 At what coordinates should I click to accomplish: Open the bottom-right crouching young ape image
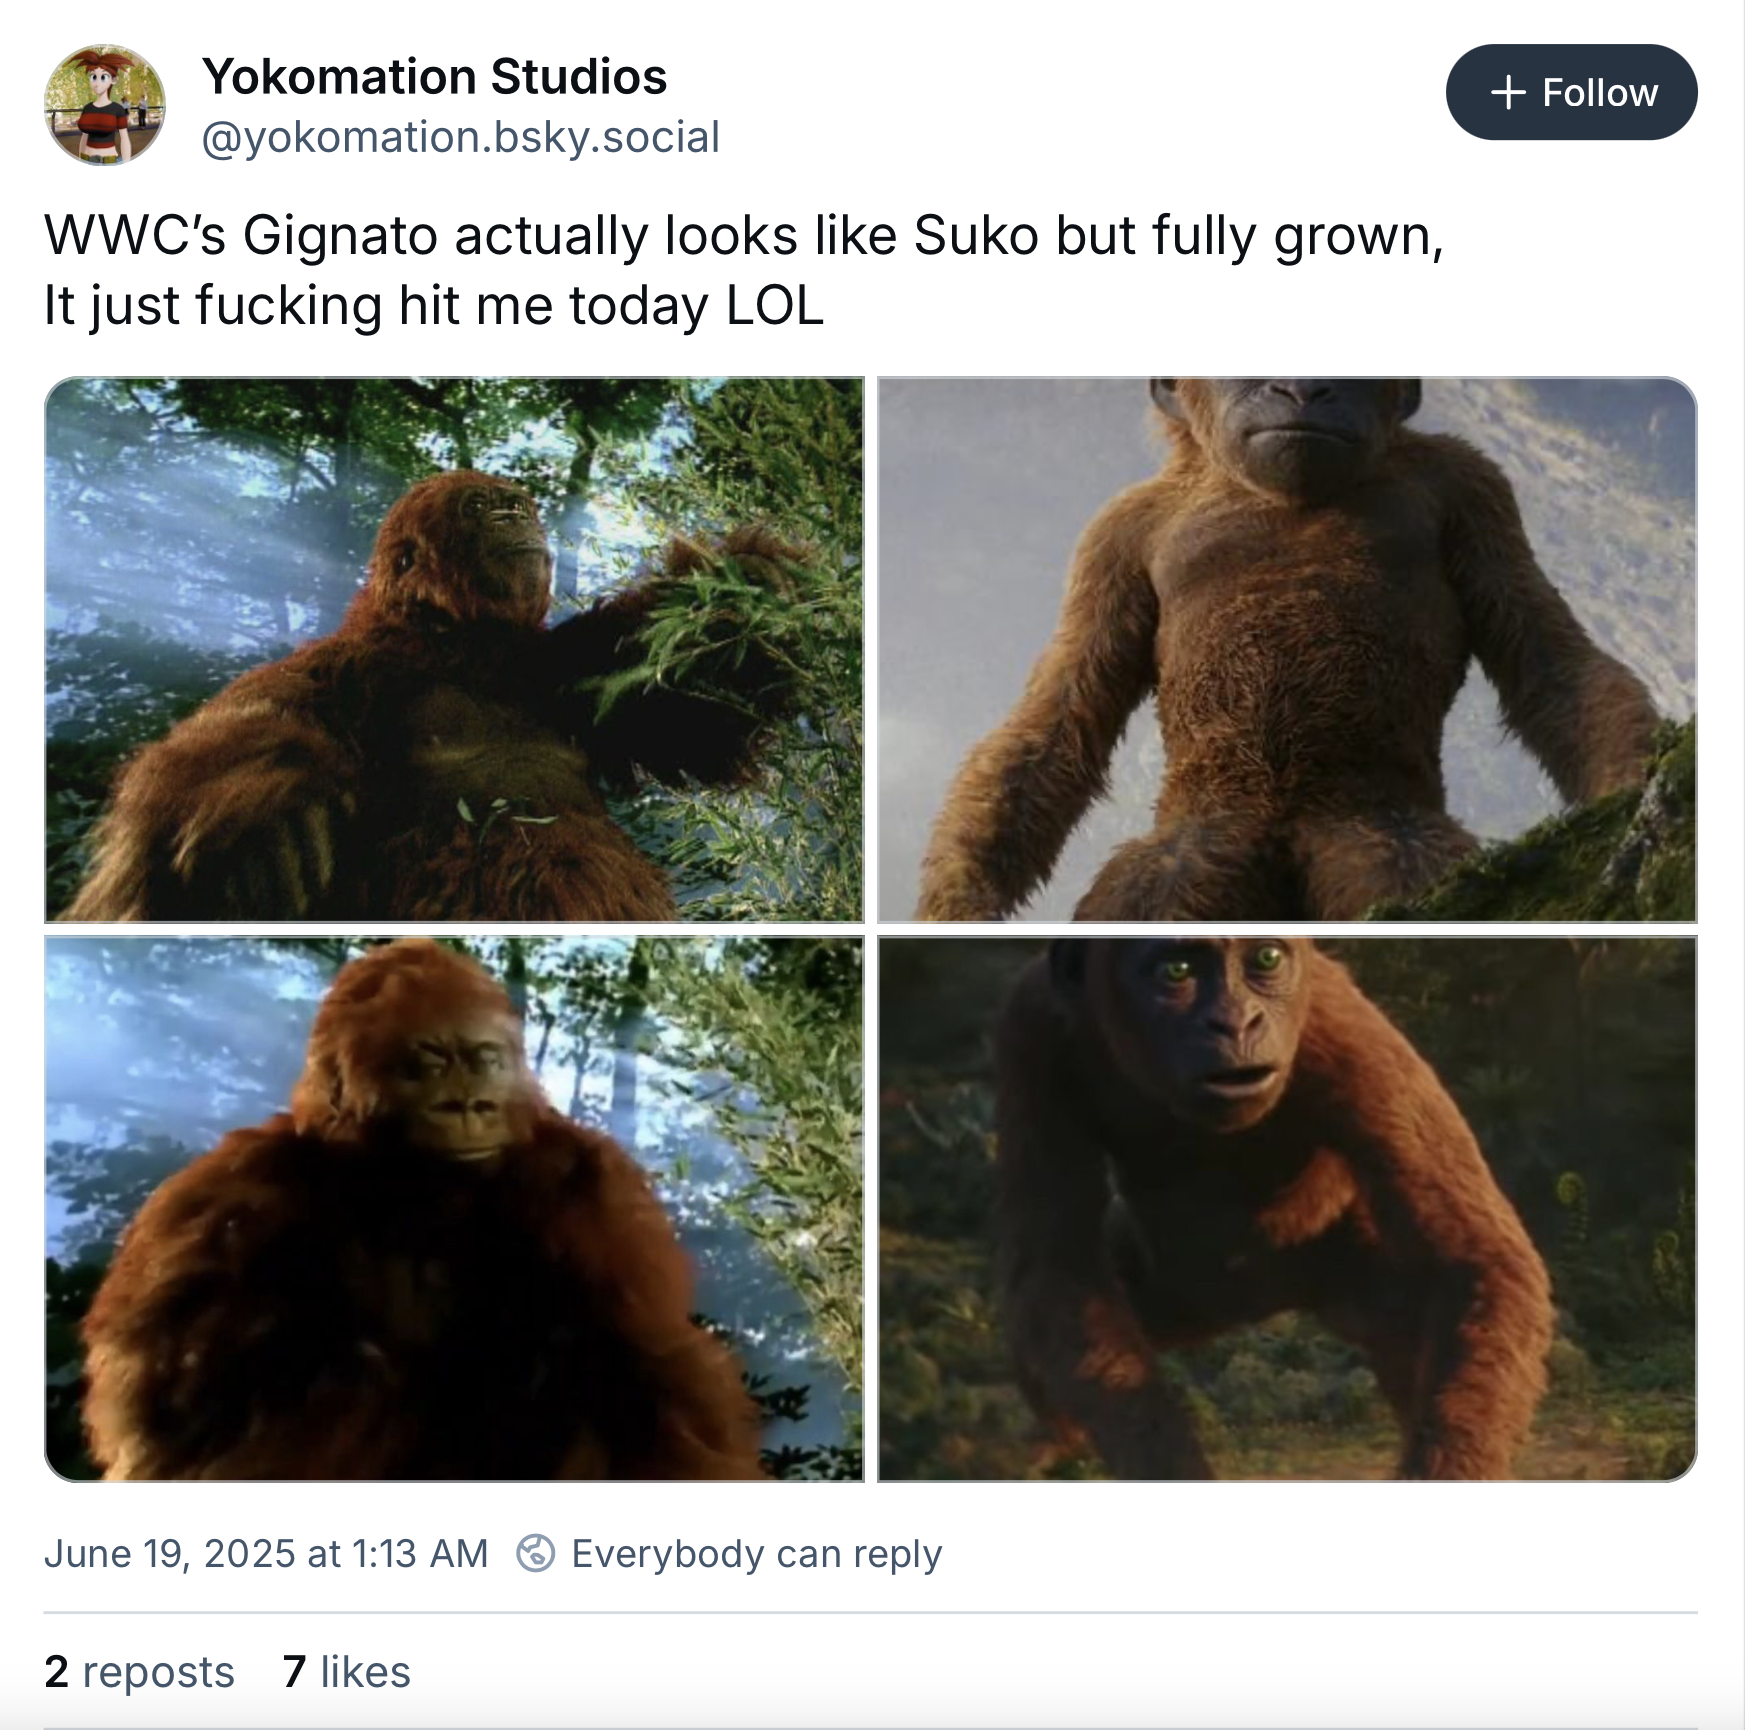pyautogui.click(x=1287, y=1208)
